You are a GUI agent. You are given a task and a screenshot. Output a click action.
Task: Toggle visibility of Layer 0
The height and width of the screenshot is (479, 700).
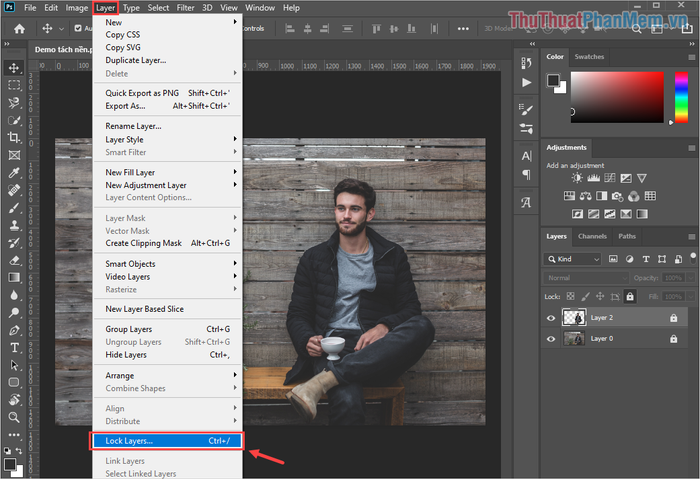[x=550, y=339]
